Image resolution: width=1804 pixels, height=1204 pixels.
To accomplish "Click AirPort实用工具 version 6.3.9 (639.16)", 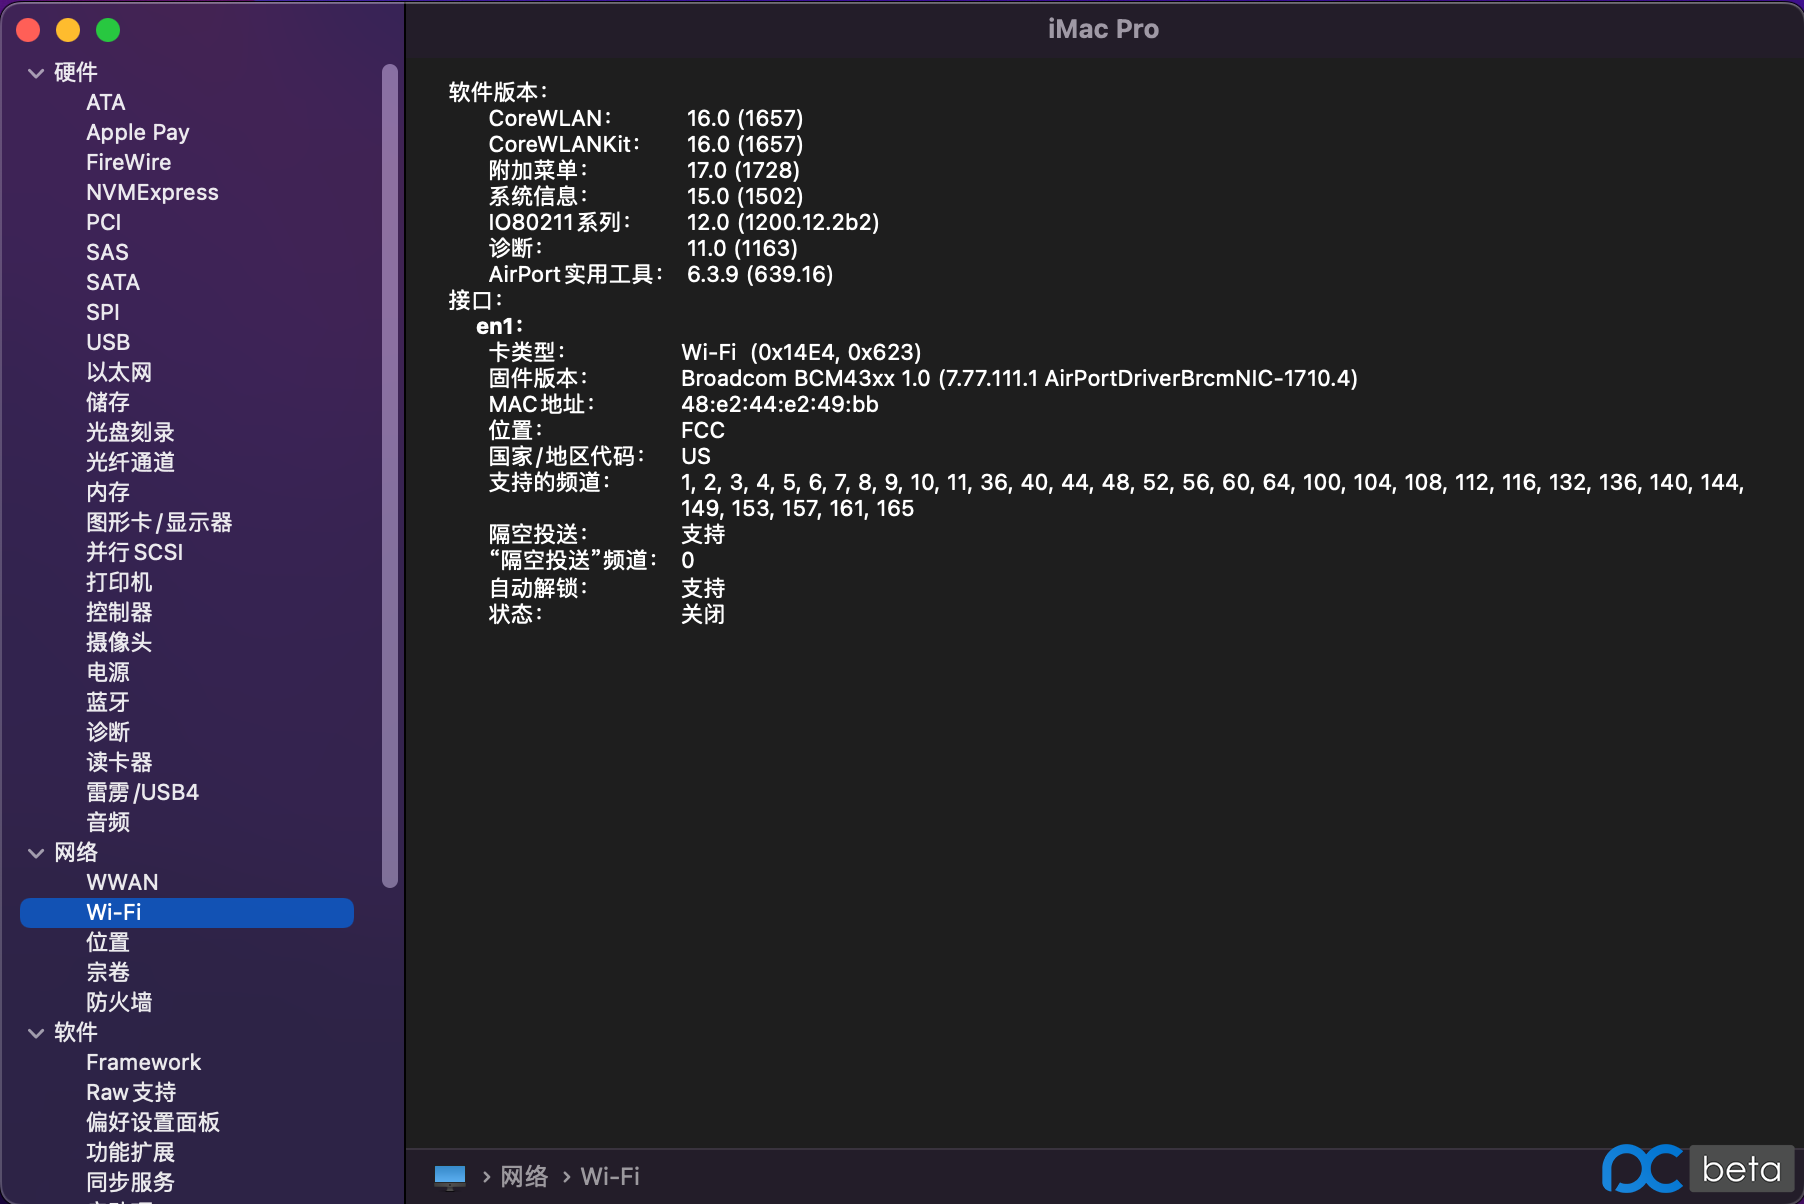I will tap(760, 274).
